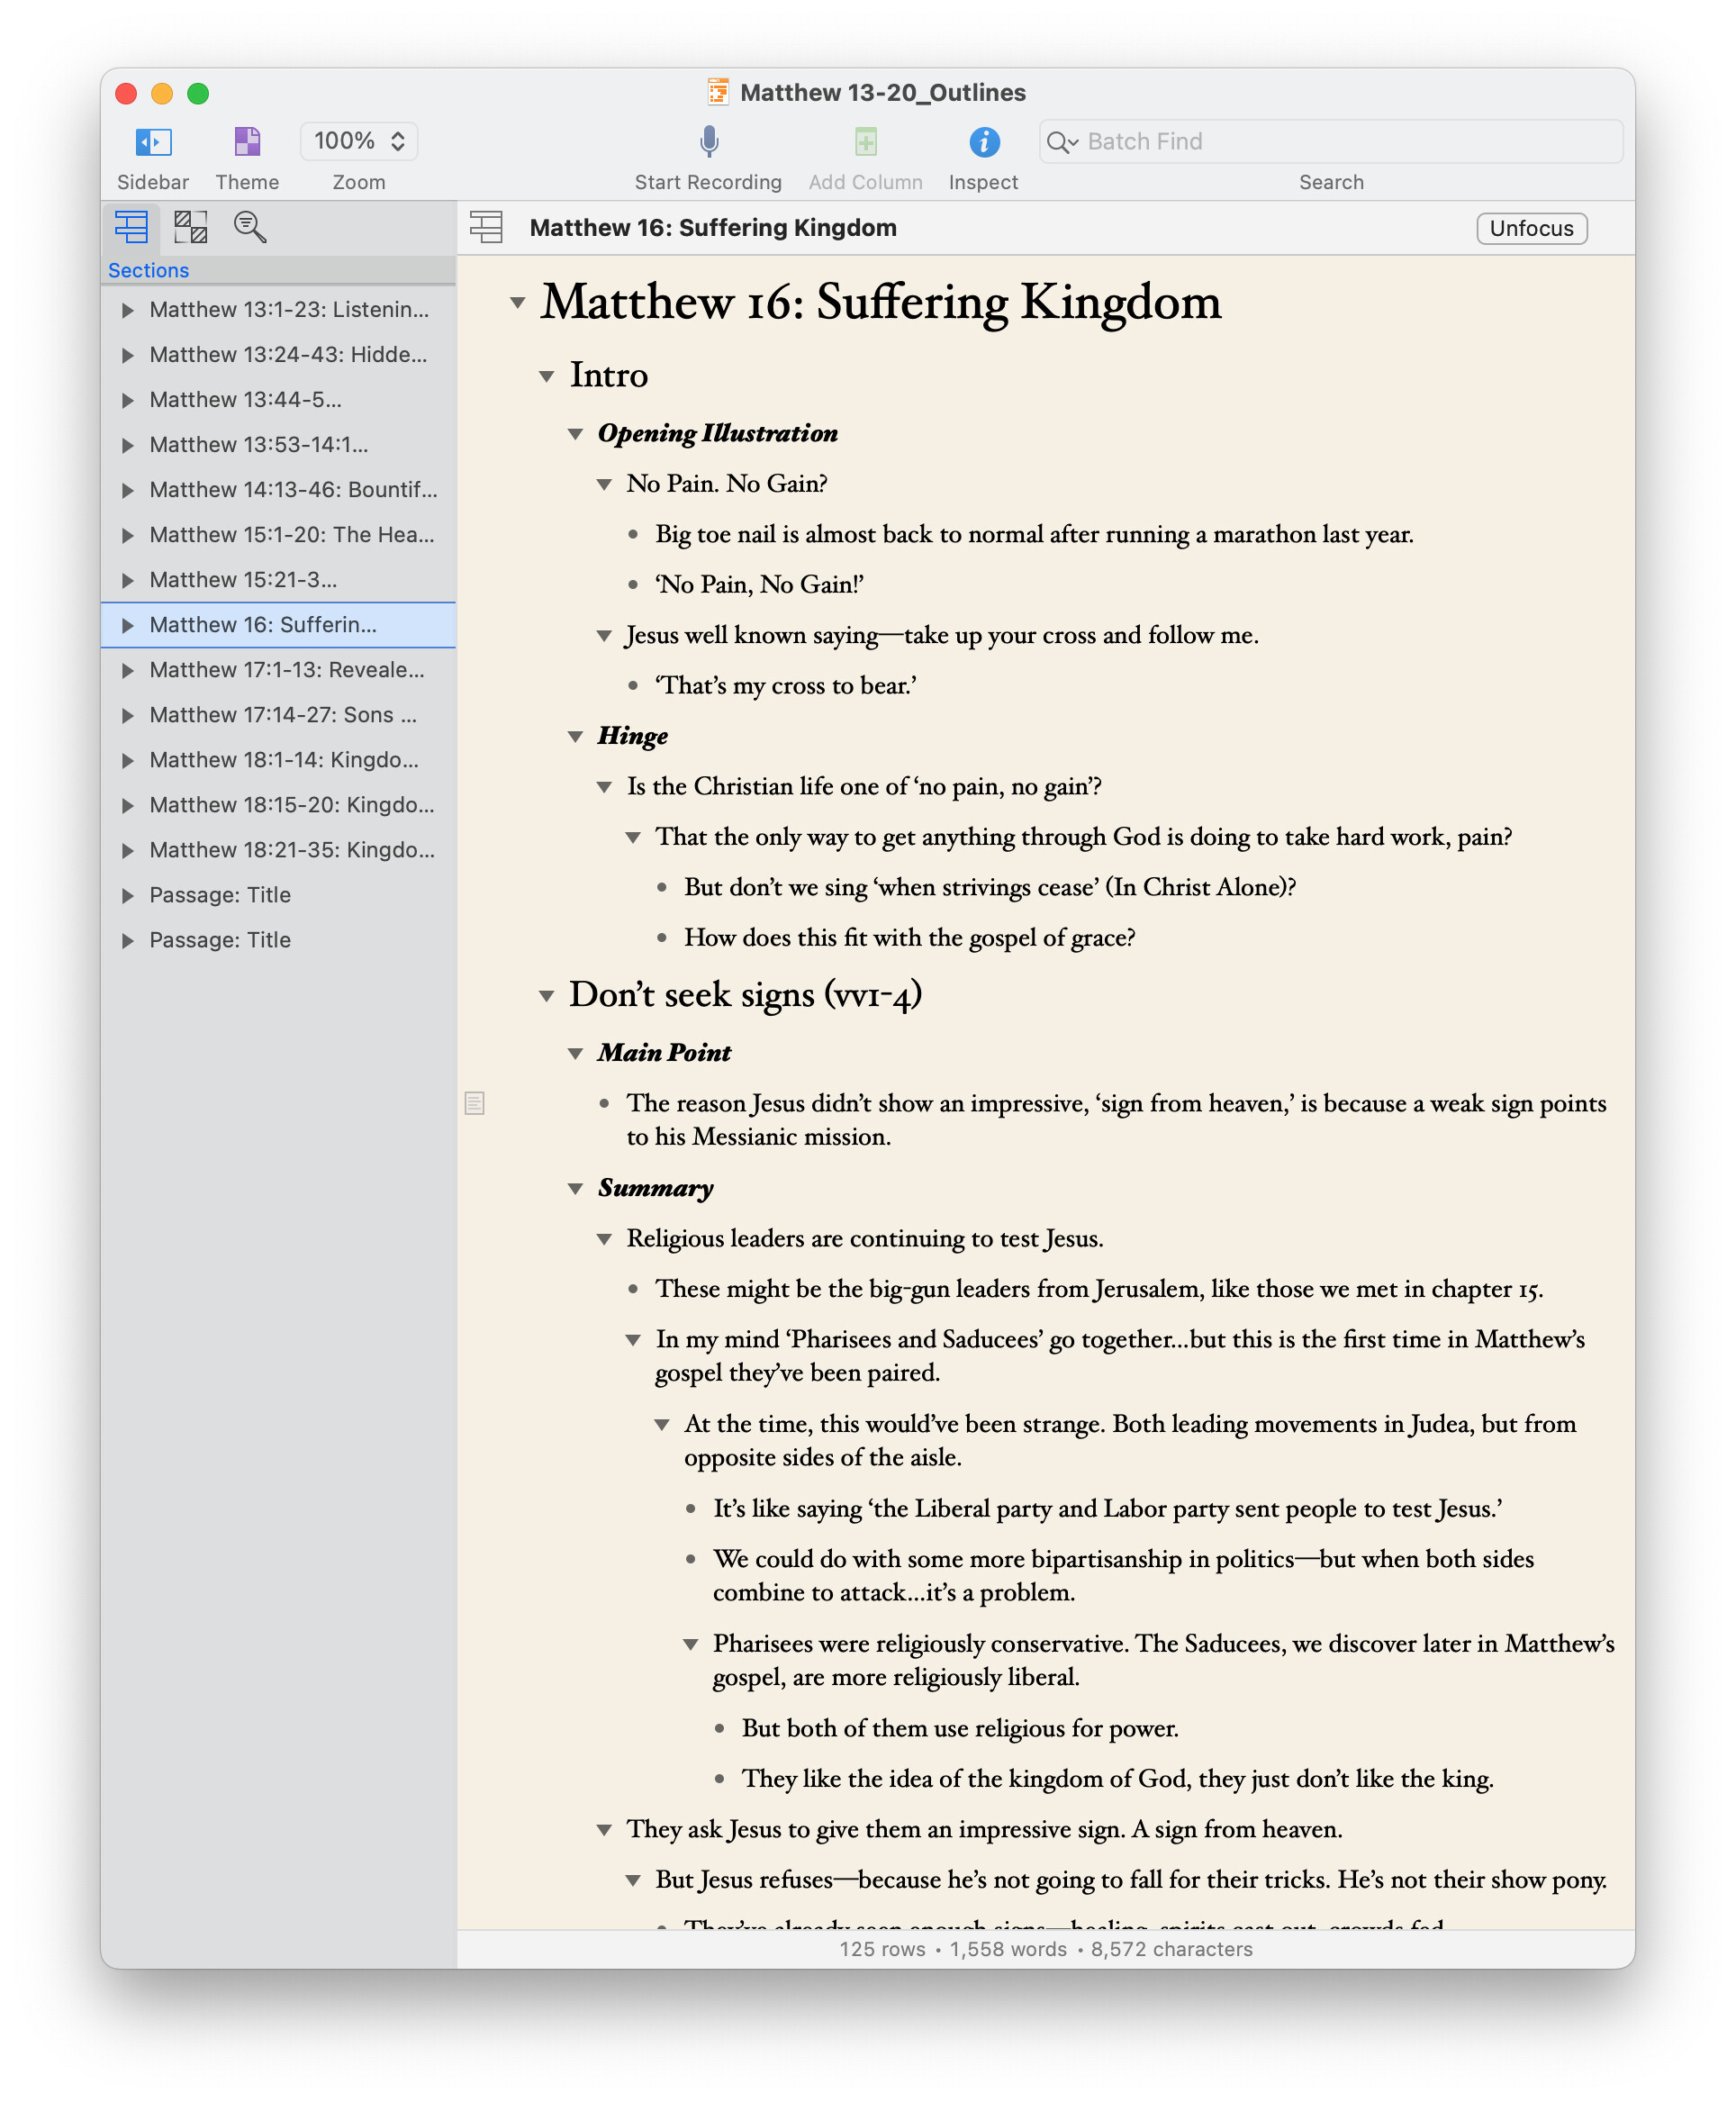Collapse the Intro section triangle

click(546, 376)
